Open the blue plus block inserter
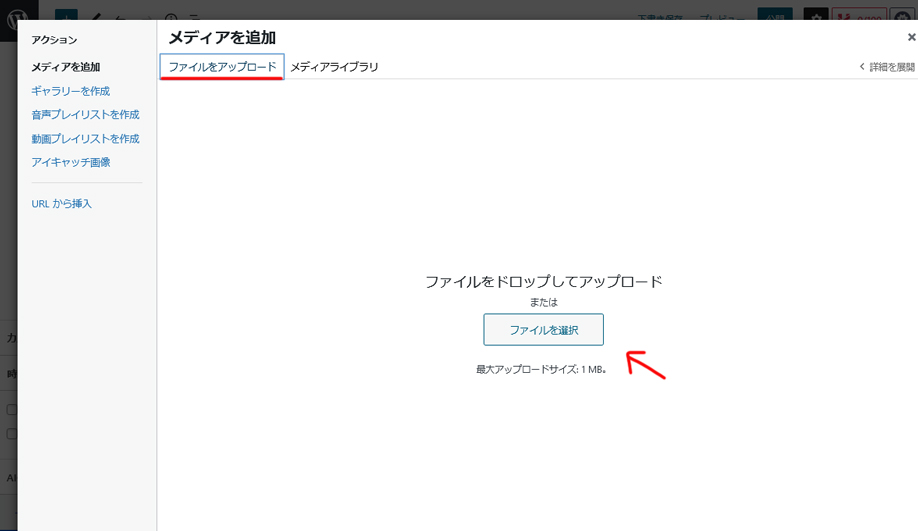 point(65,15)
